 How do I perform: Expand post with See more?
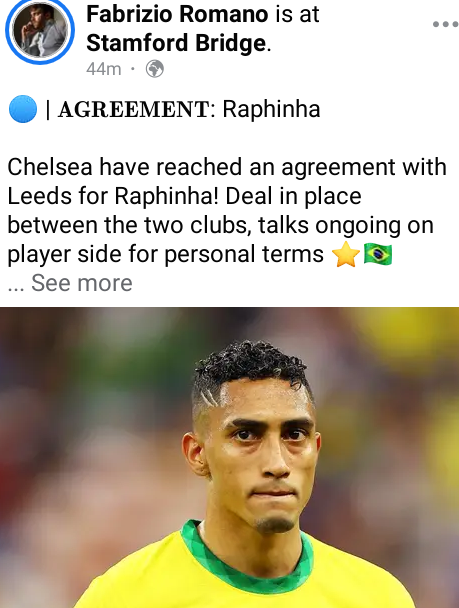click(x=82, y=283)
